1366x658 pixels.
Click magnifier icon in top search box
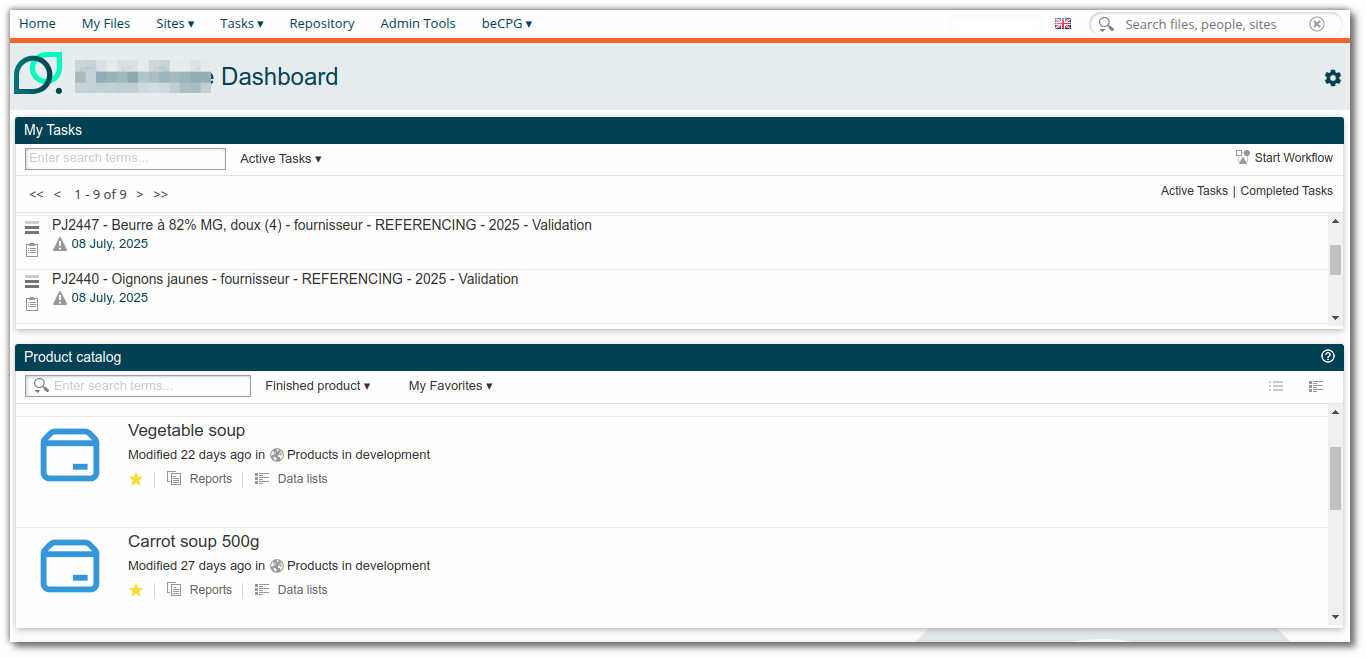[1106, 24]
